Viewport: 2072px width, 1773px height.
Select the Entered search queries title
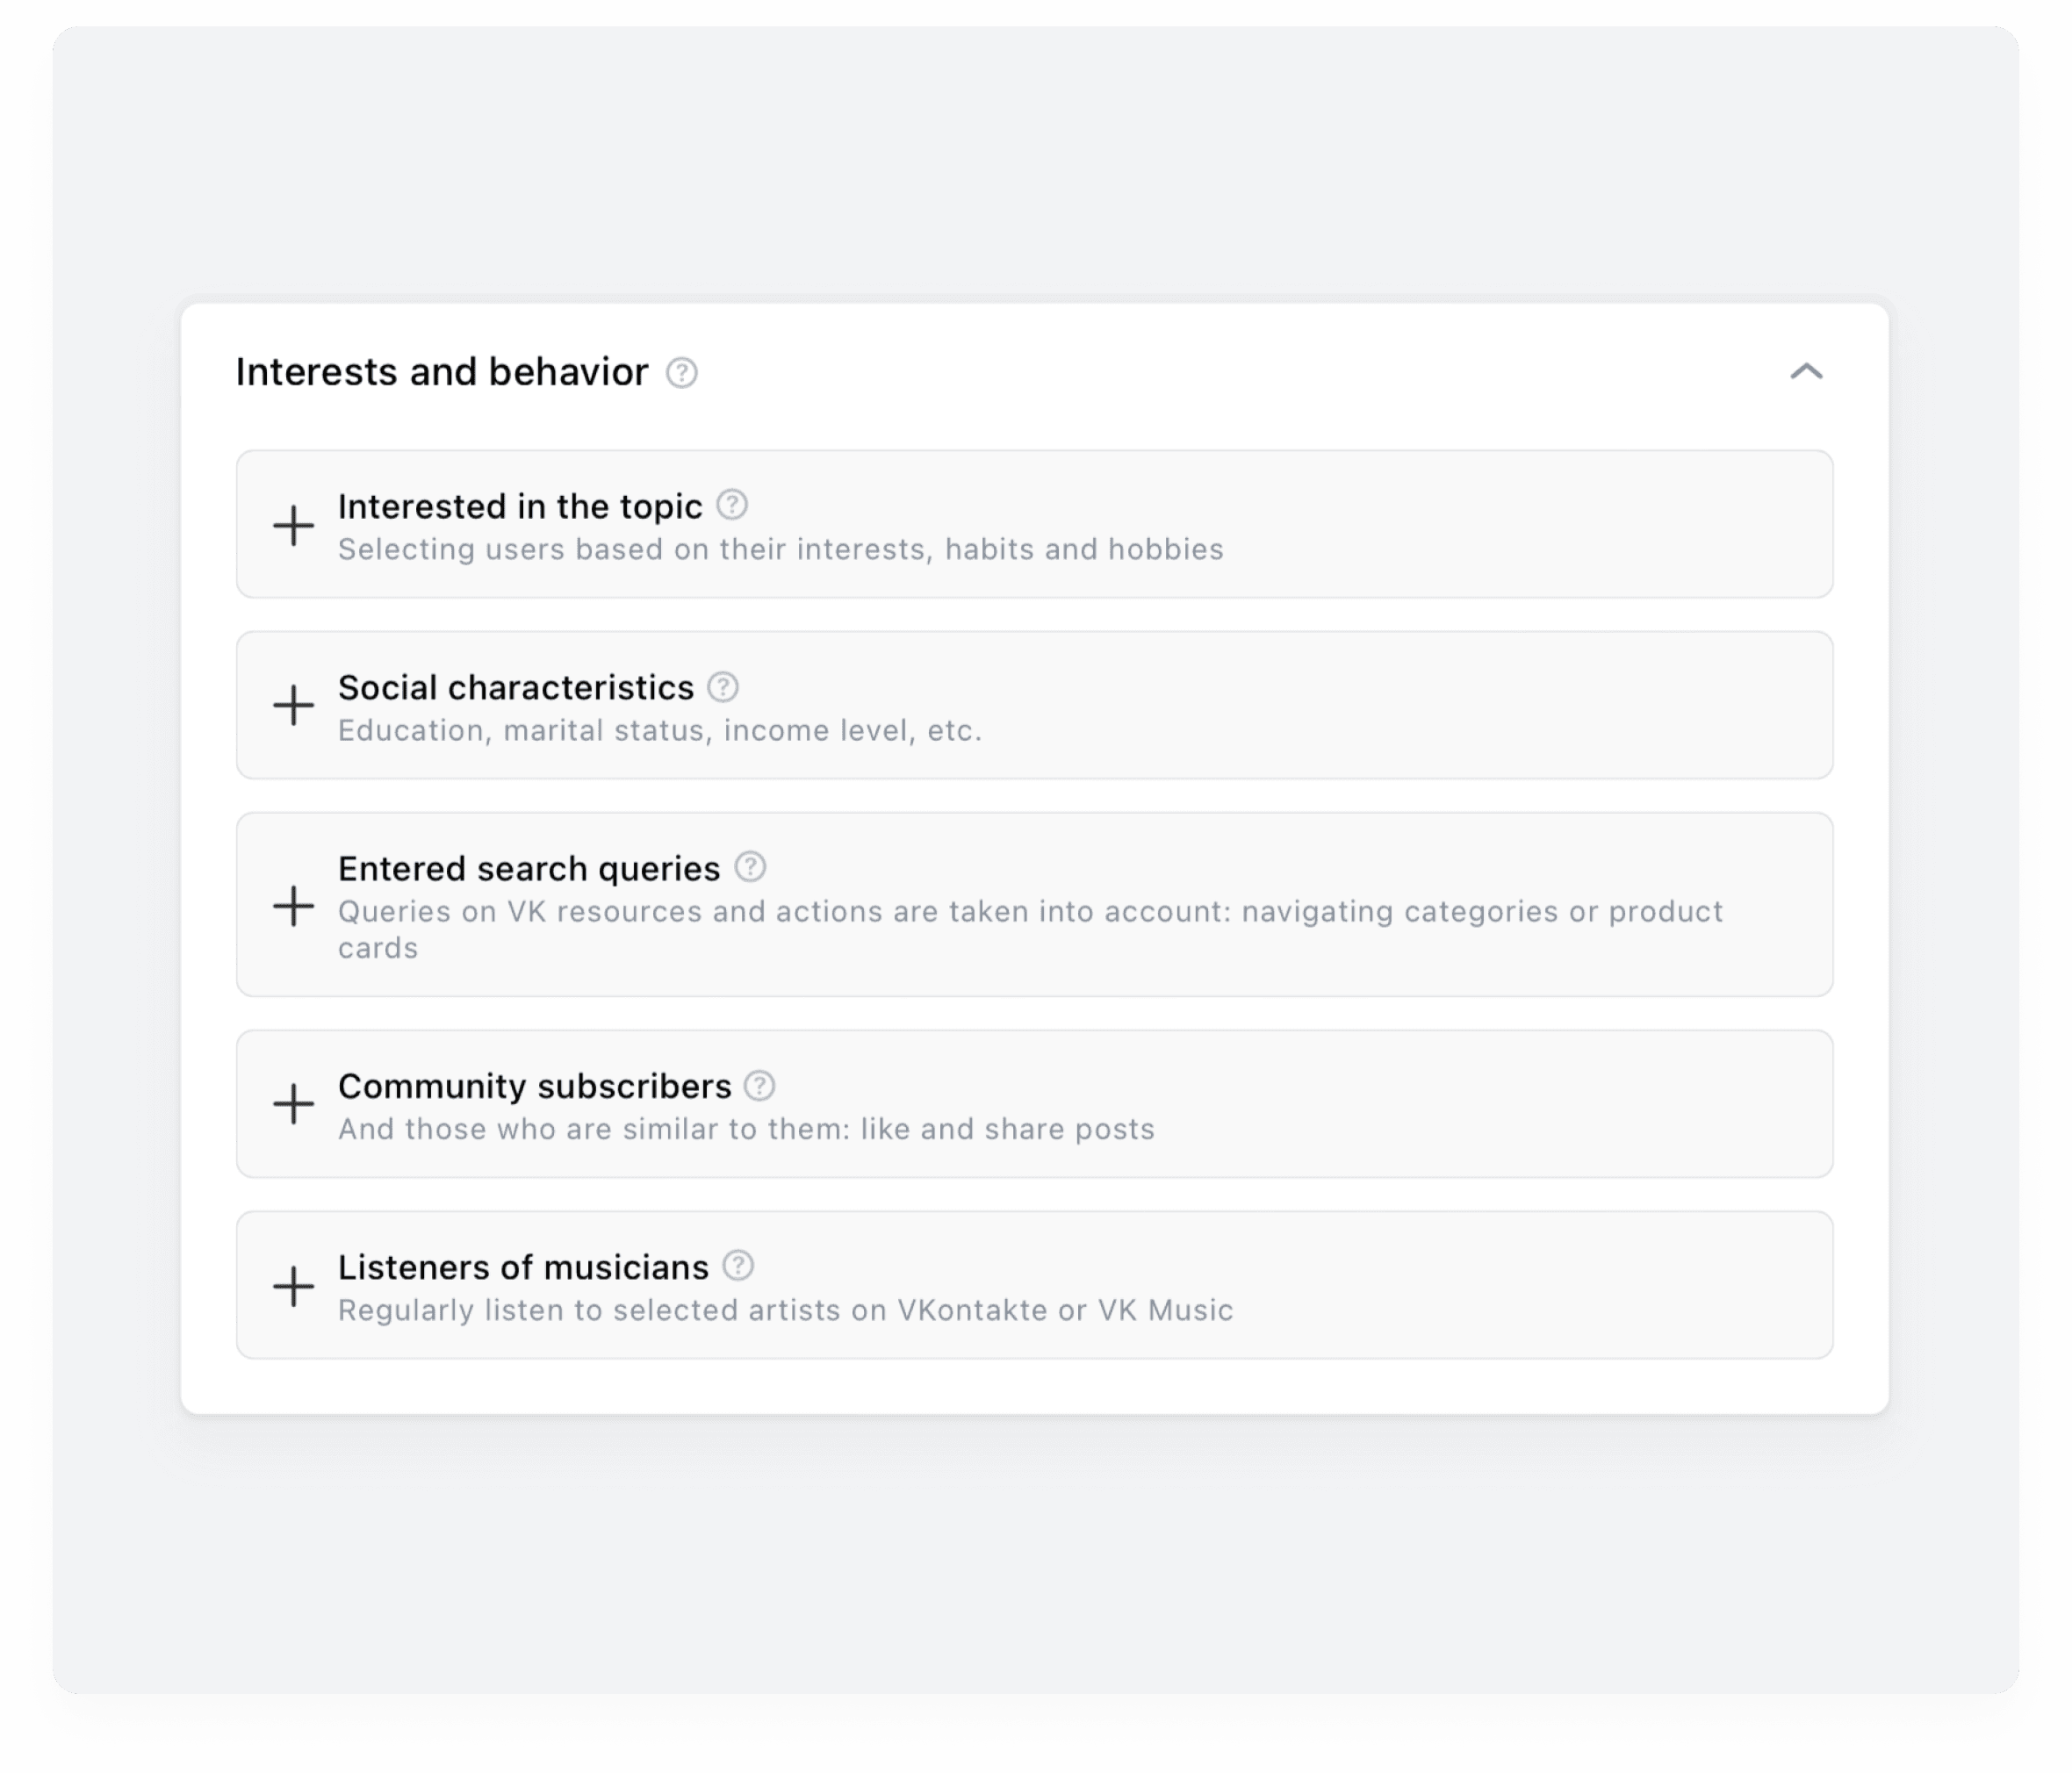529,869
